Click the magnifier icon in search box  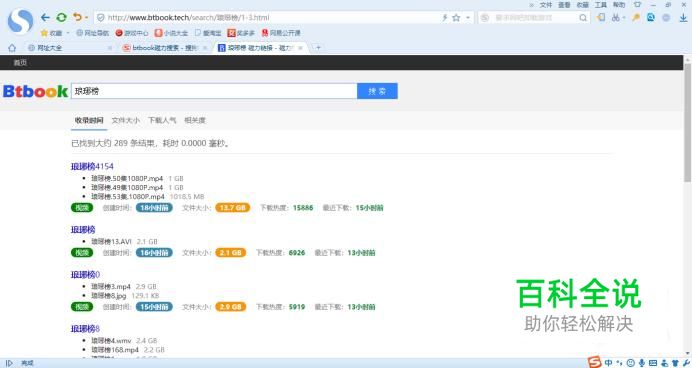coord(583,18)
